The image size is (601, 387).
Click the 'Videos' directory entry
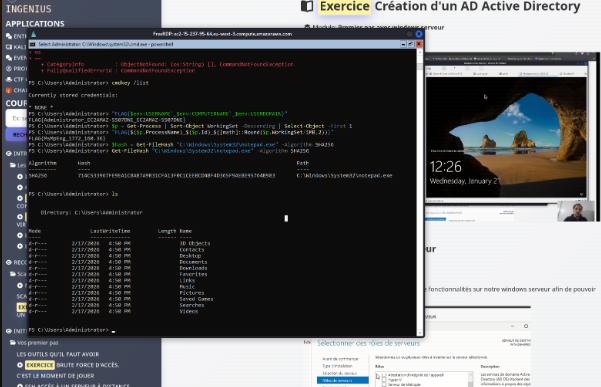coord(189,311)
